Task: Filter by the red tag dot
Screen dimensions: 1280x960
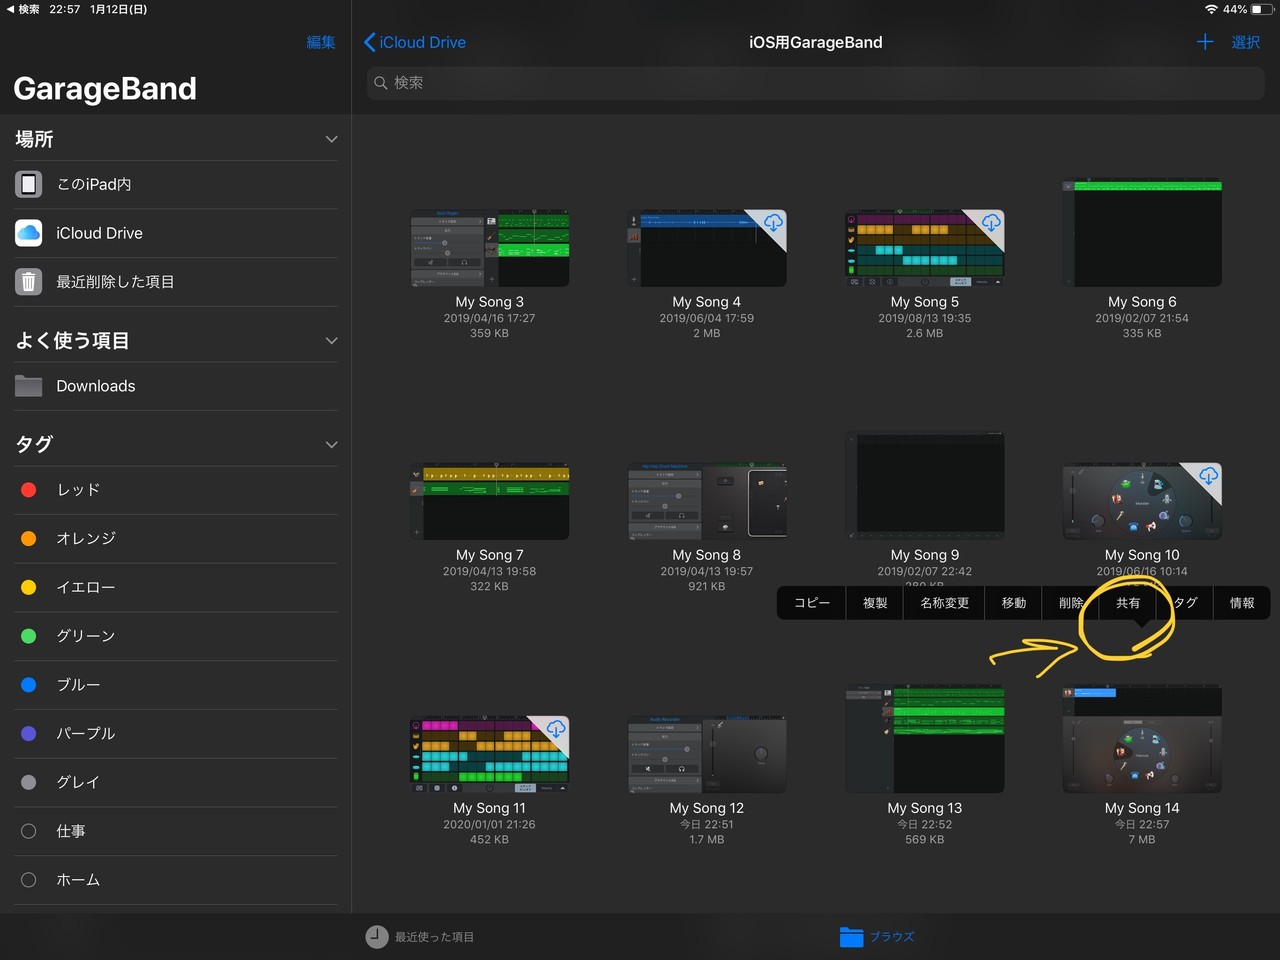Action: point(29,490)
